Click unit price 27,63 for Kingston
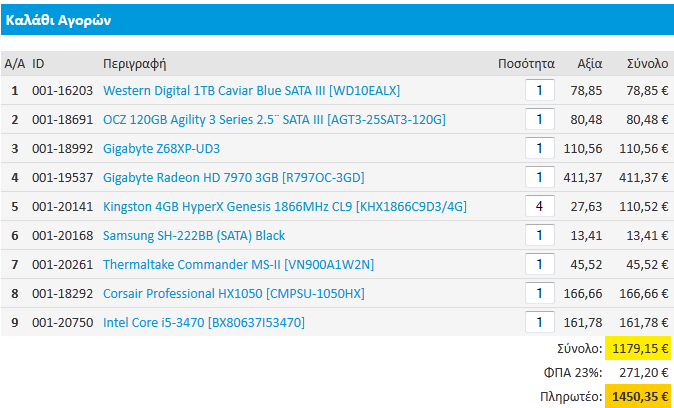This screenshot has width=674, height=408. (586, 207)
